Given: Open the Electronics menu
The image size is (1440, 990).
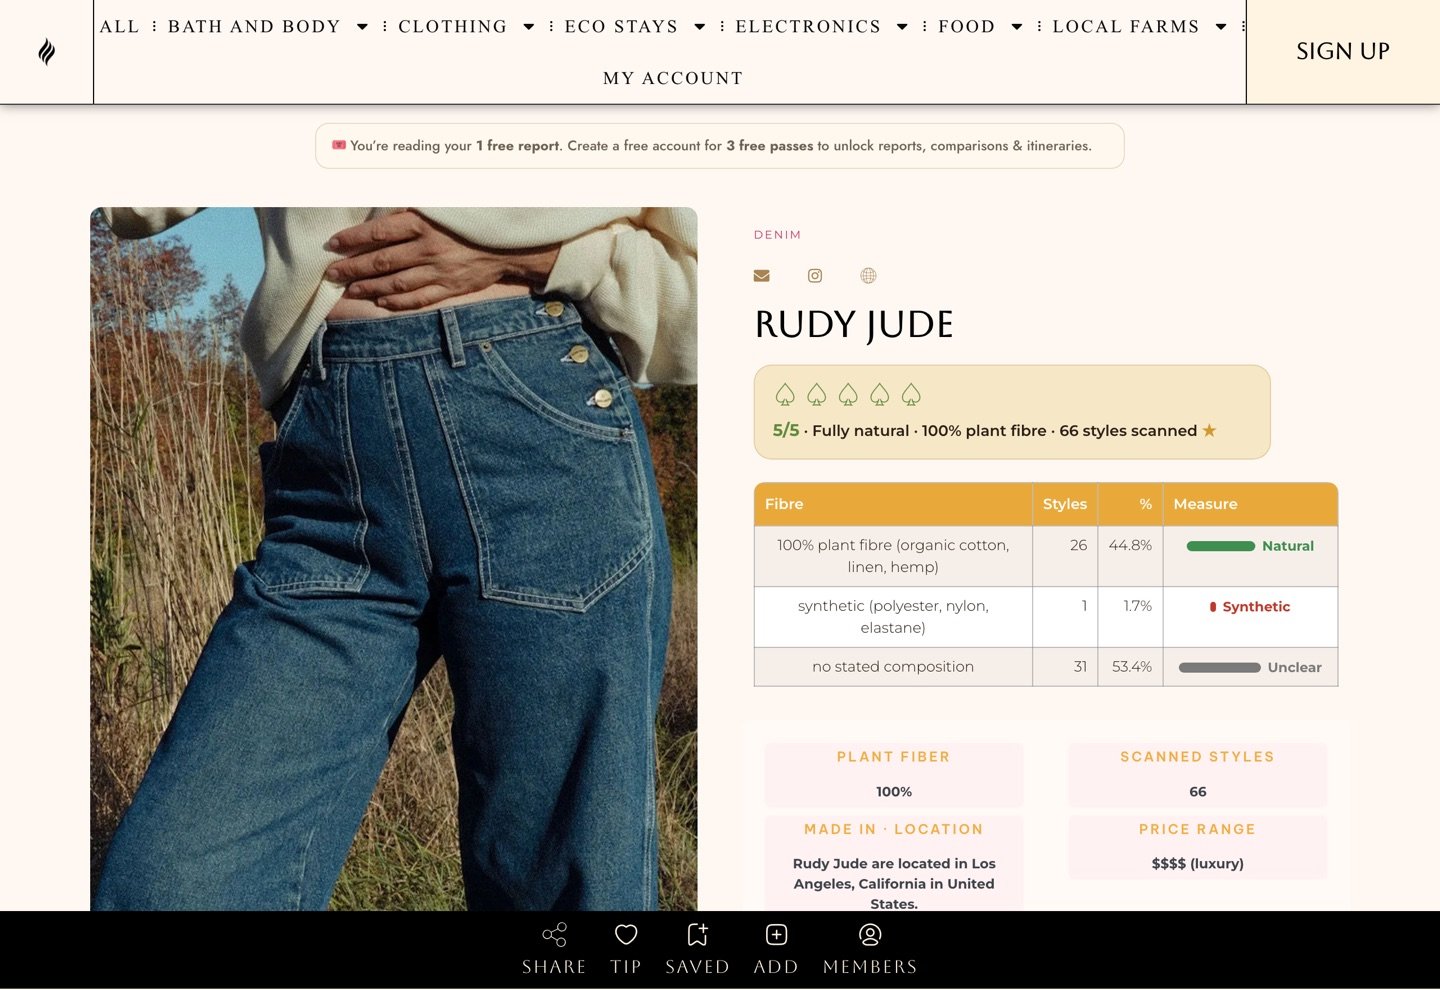Looking at the screenshot, I should coord(808,27).
